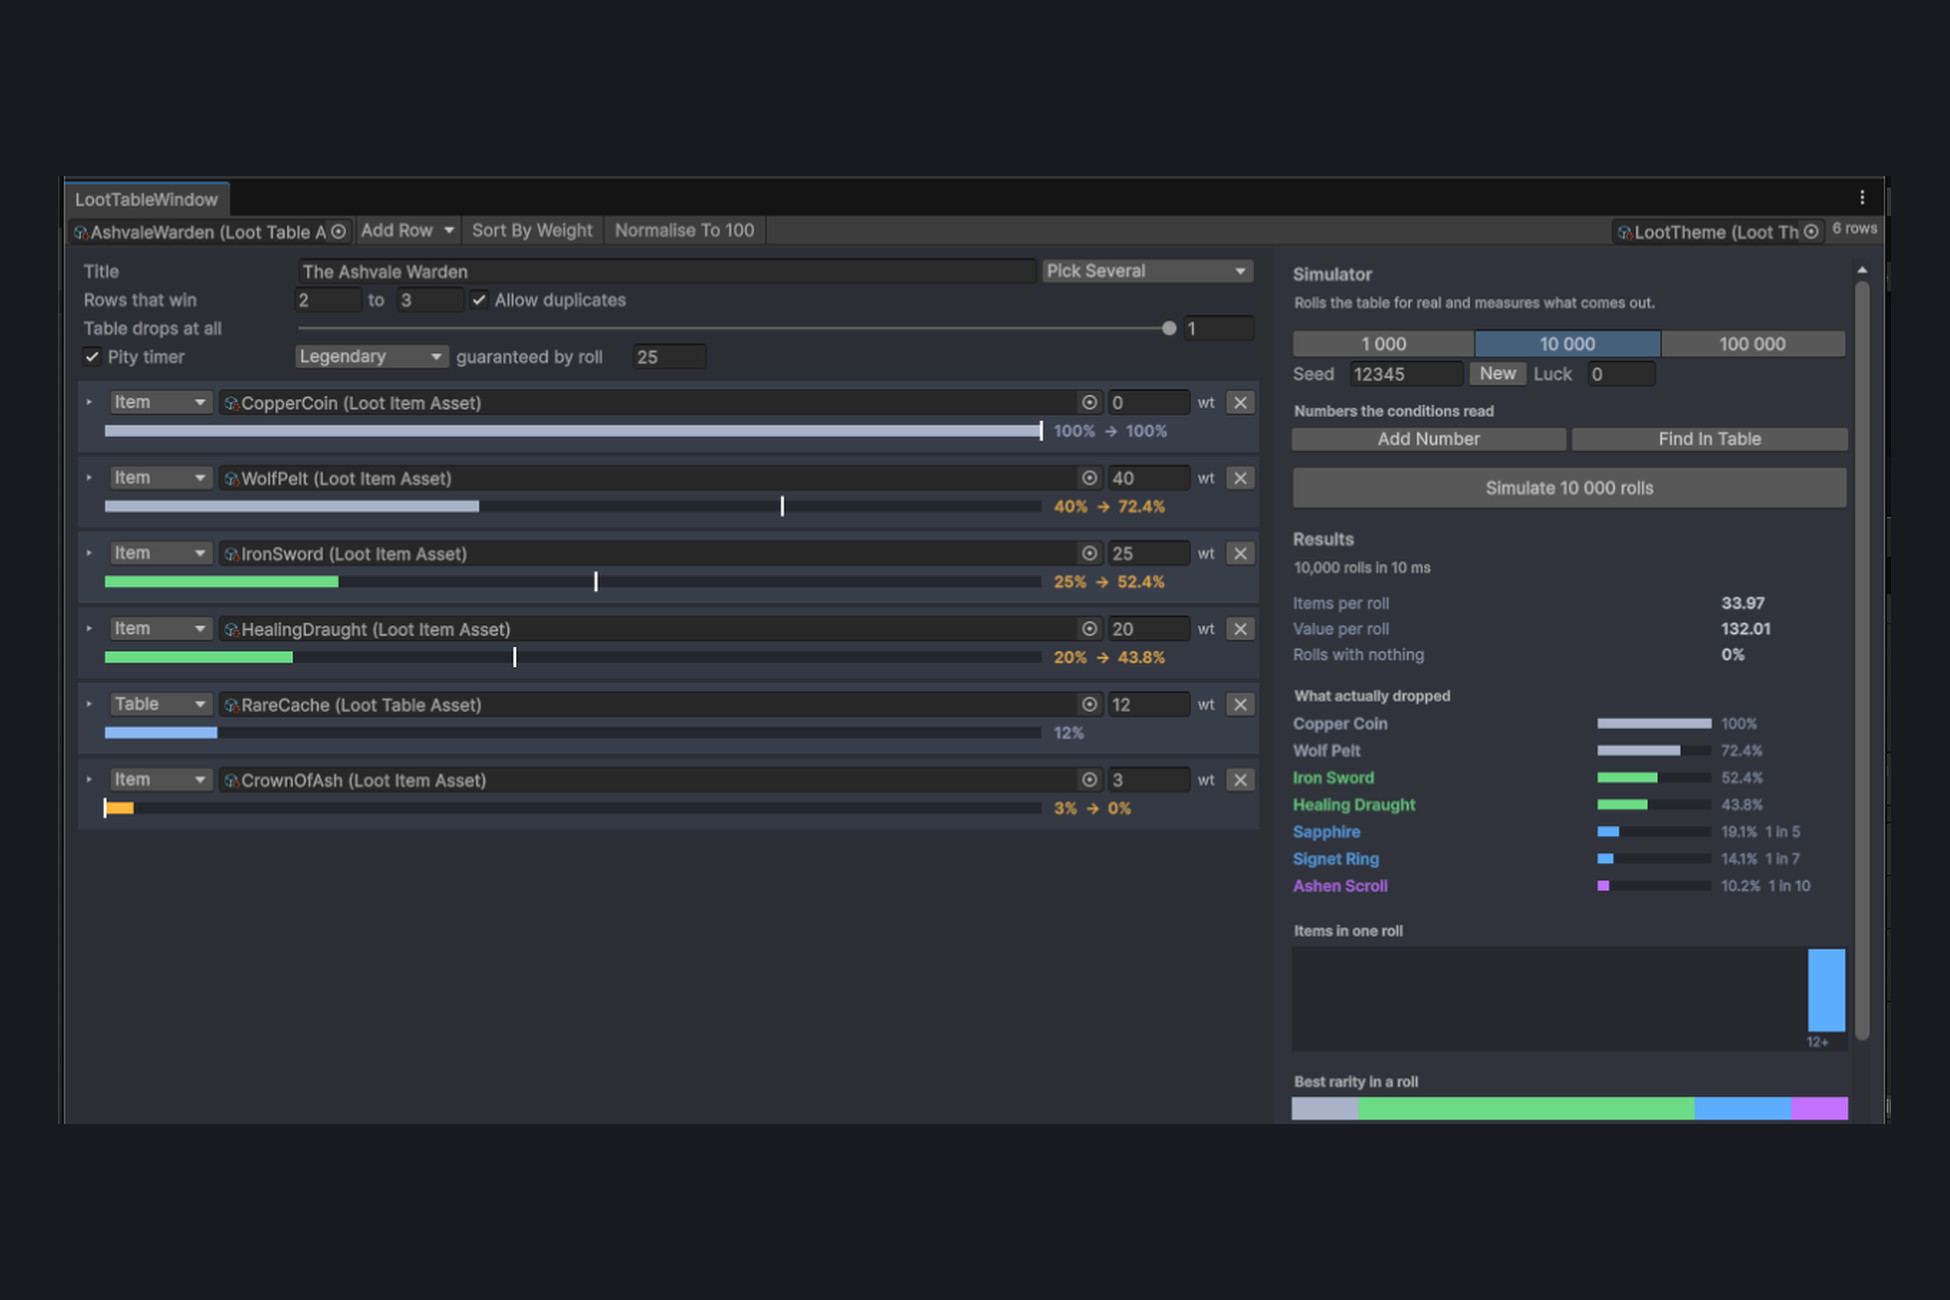Open the window options kebab menu
The width and height of the screenshot is (1950, 1300).
click(1861, 198)
